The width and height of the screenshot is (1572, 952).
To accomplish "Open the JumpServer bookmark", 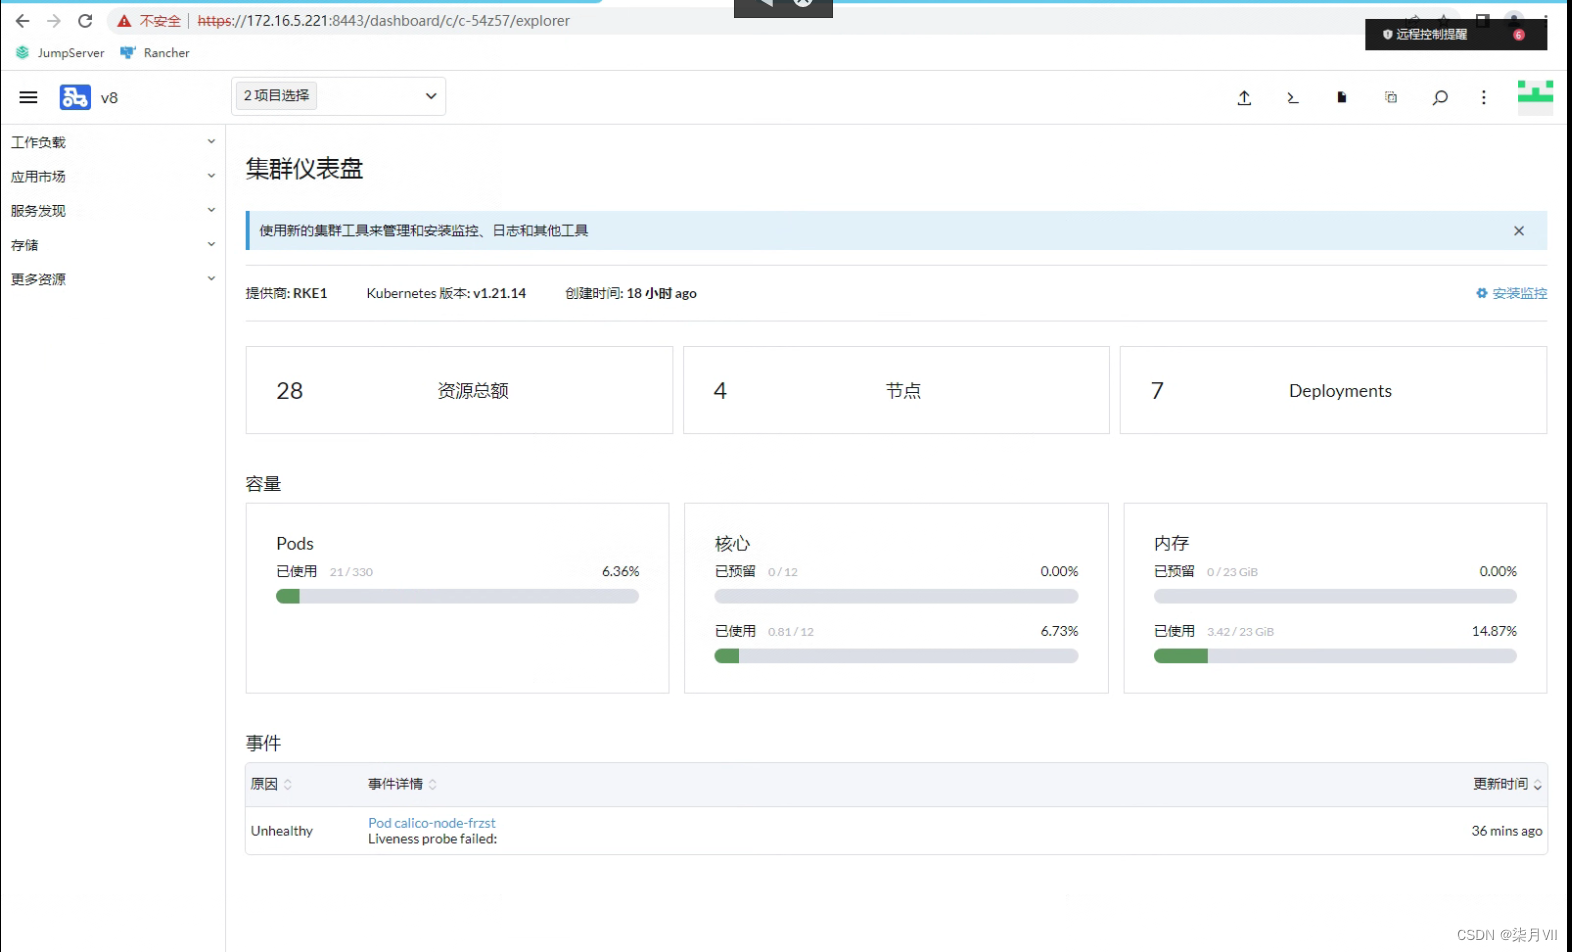I will [60, 53].
